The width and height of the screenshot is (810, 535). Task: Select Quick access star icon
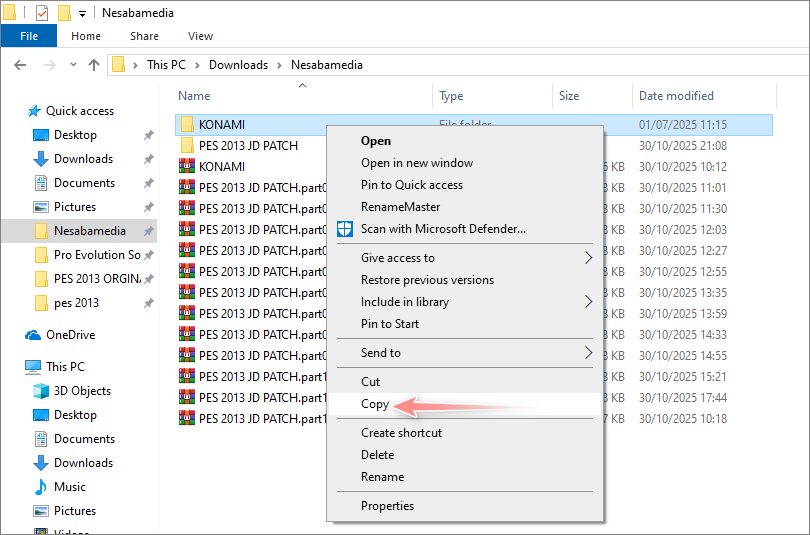tap(34, 111)
